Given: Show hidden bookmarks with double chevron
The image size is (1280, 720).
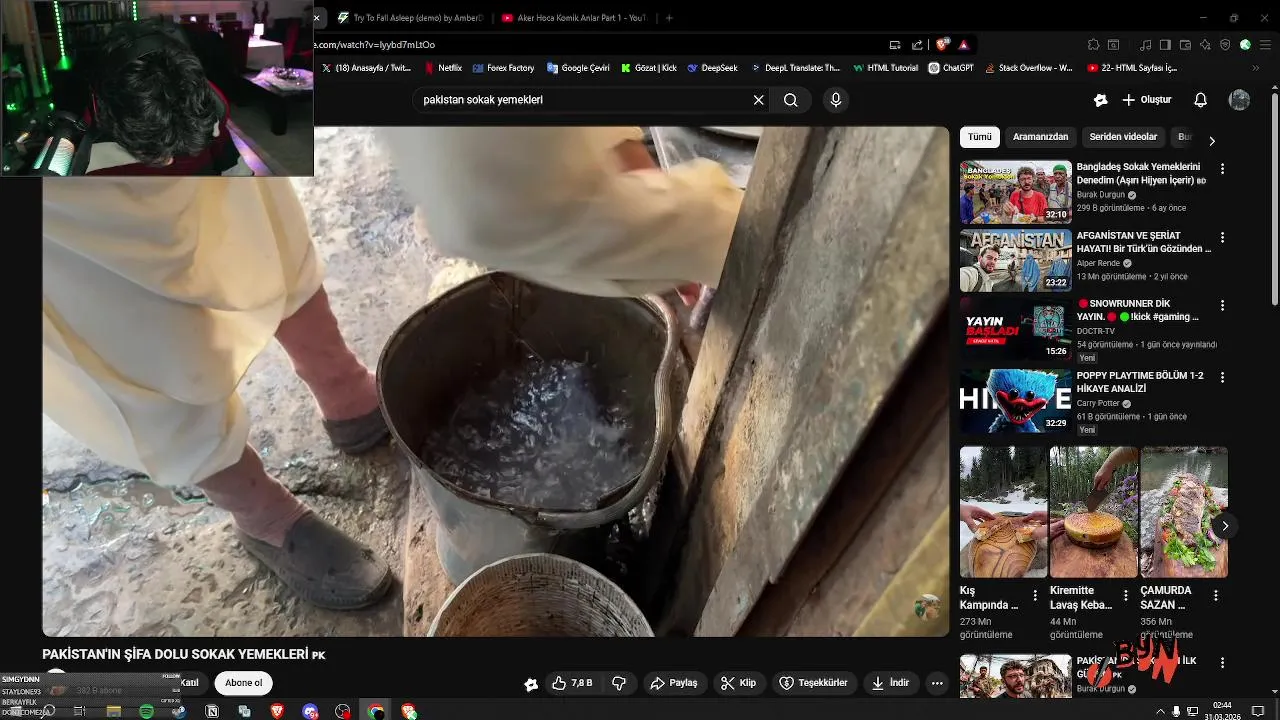Looking at the screenshot, I should (x=1256, y=68).
